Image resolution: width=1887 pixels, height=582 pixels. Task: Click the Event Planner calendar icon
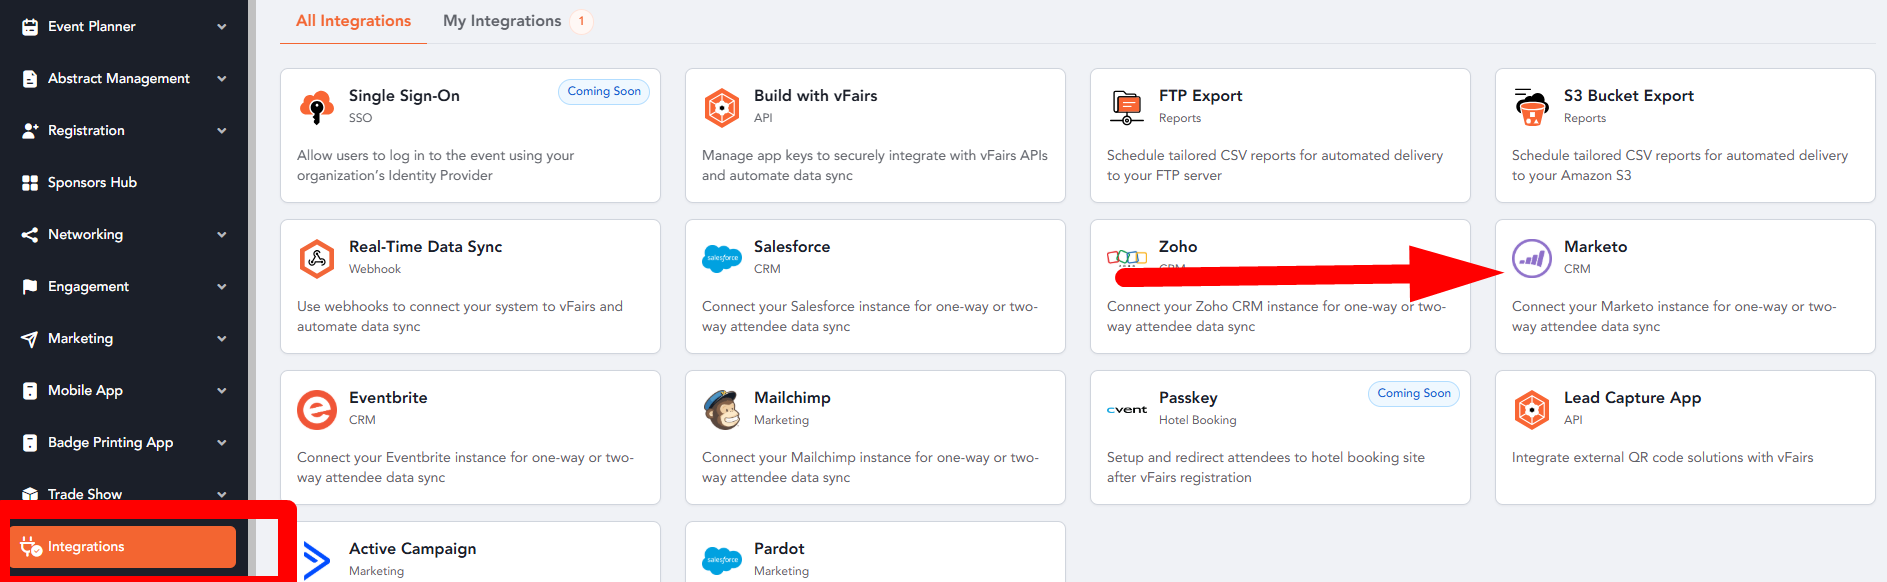30,27
